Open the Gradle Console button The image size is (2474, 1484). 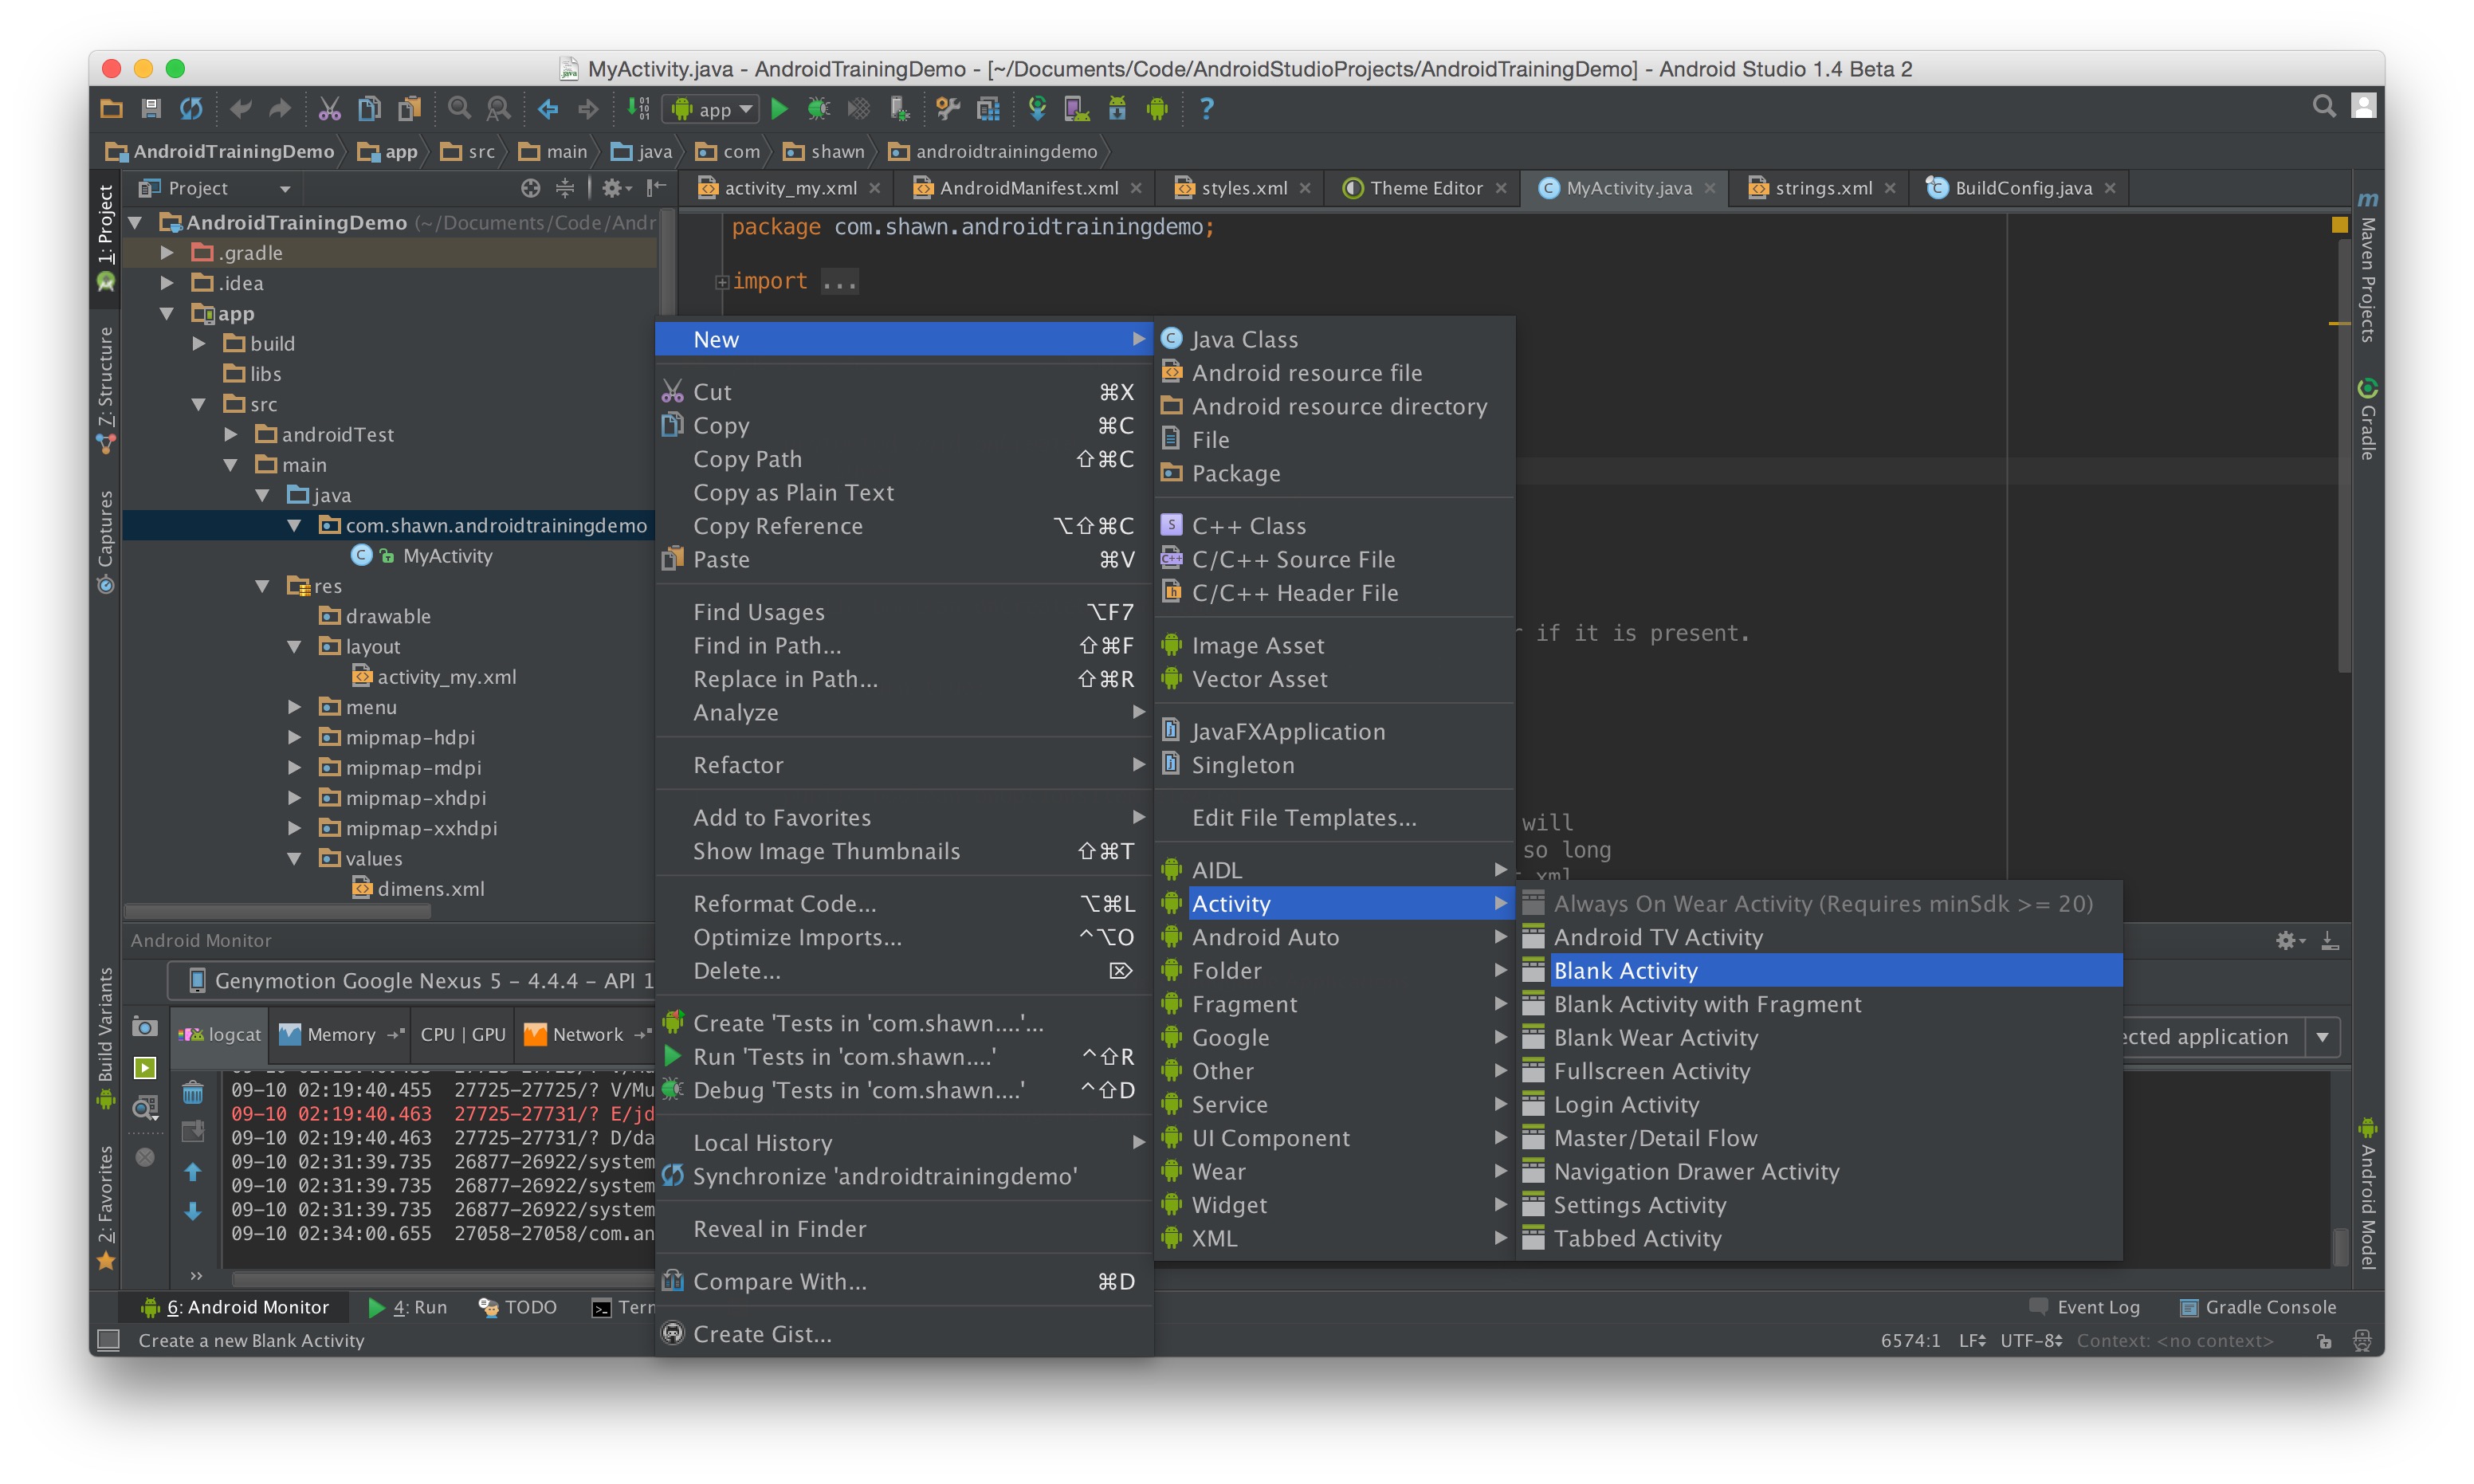click(2258, 1307)
